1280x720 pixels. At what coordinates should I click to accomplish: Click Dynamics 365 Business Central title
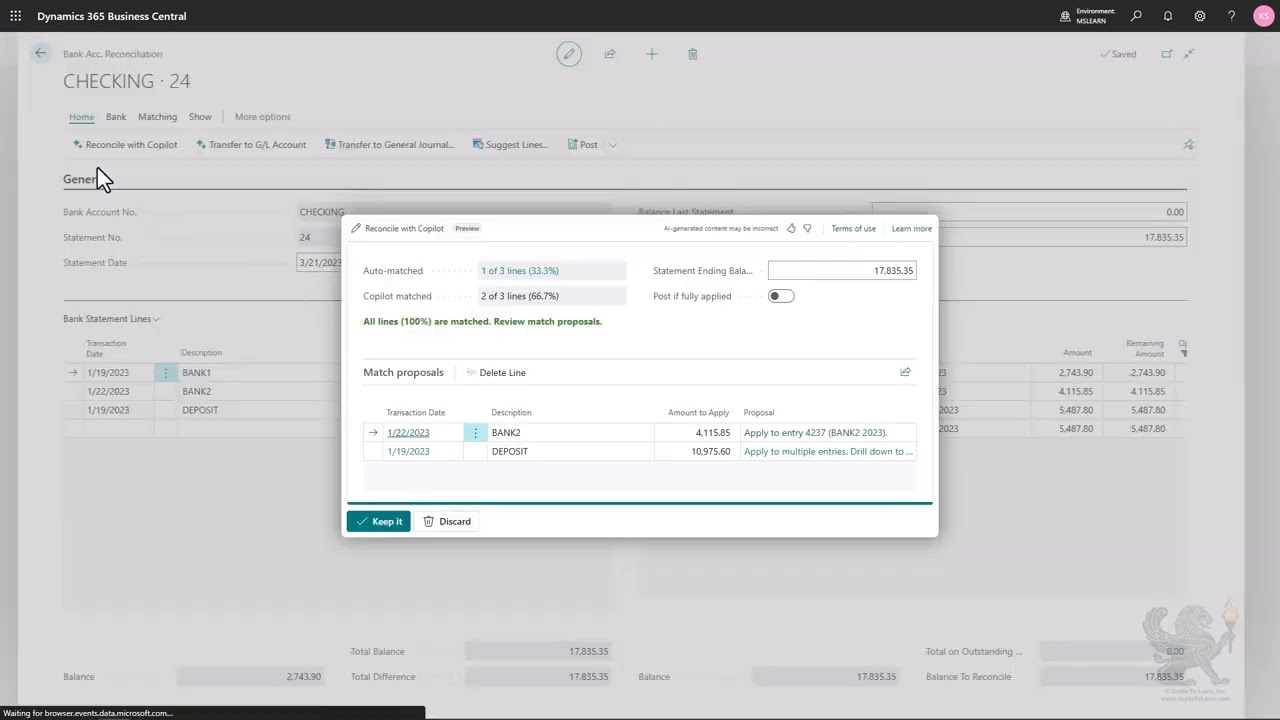pyautogui.click(x=112, y=16)
